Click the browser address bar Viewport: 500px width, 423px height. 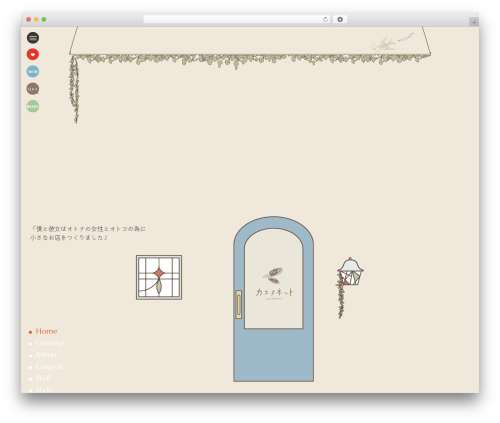(236, 19)
